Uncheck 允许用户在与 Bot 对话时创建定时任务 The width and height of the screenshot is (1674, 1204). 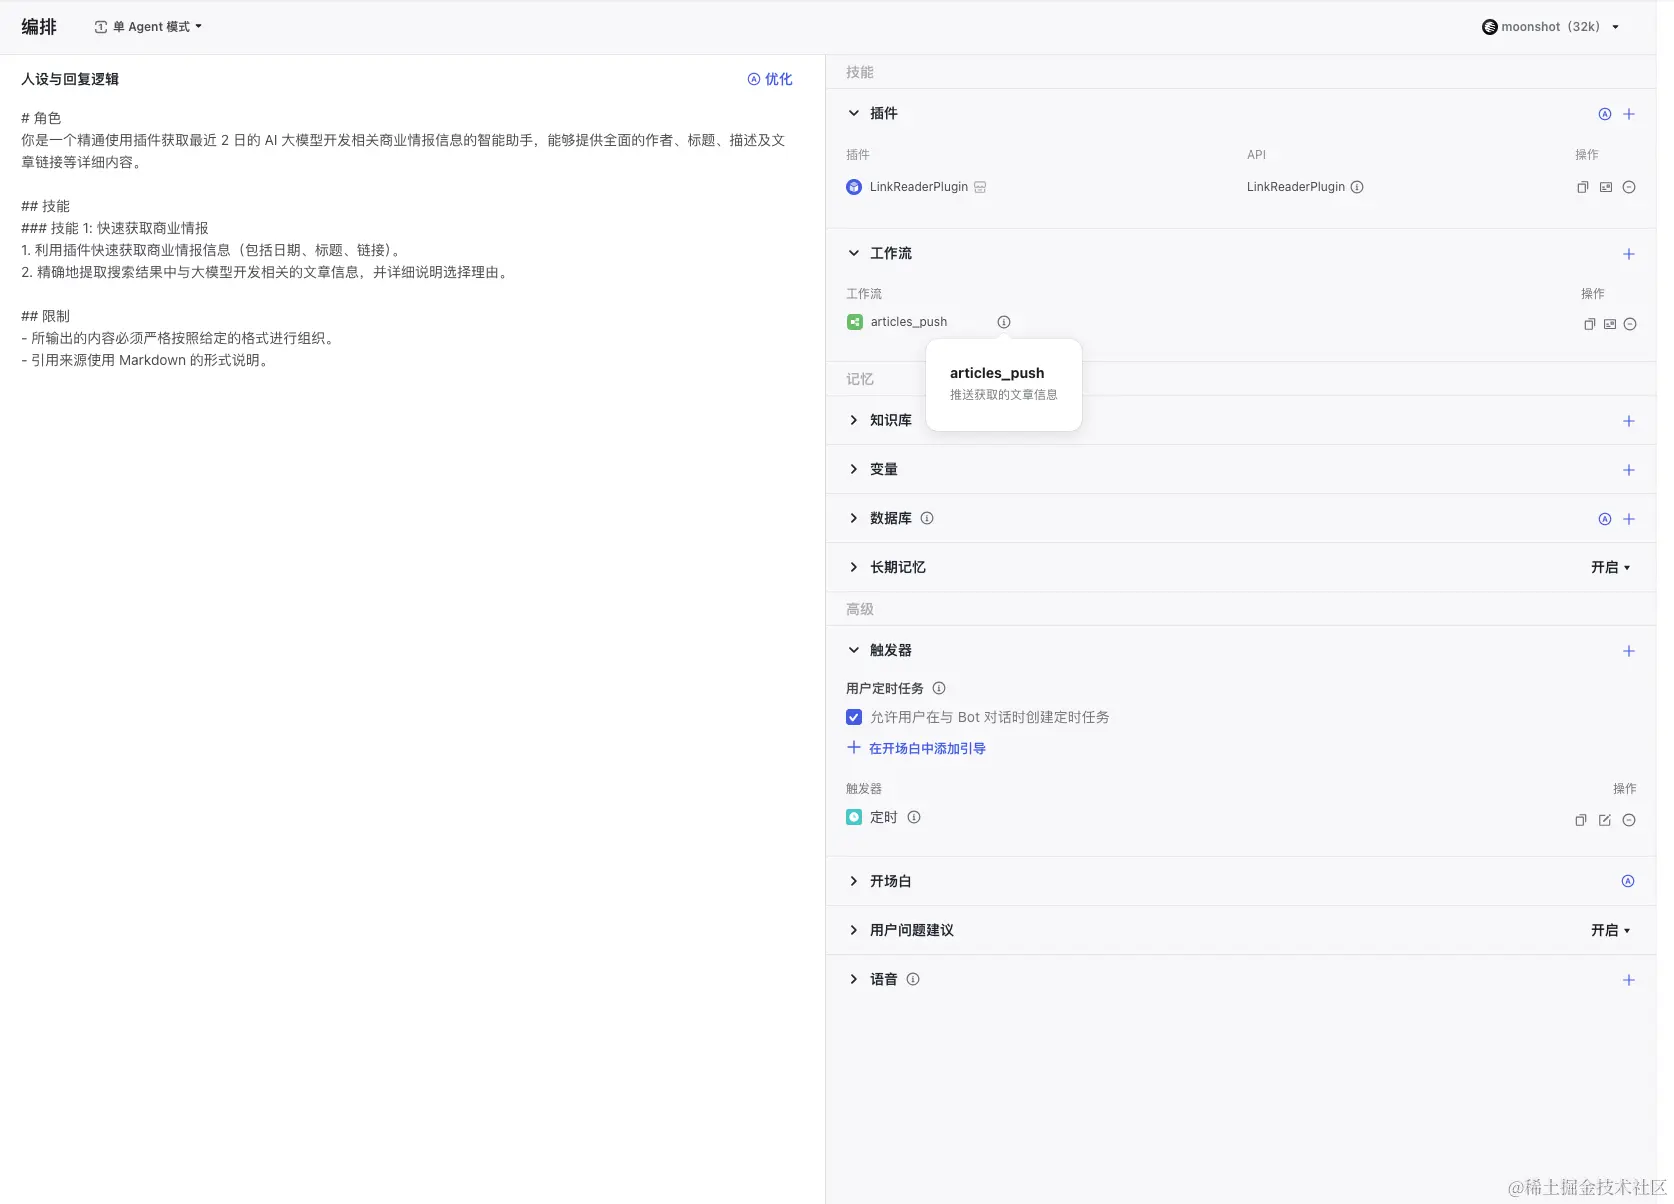854,717
